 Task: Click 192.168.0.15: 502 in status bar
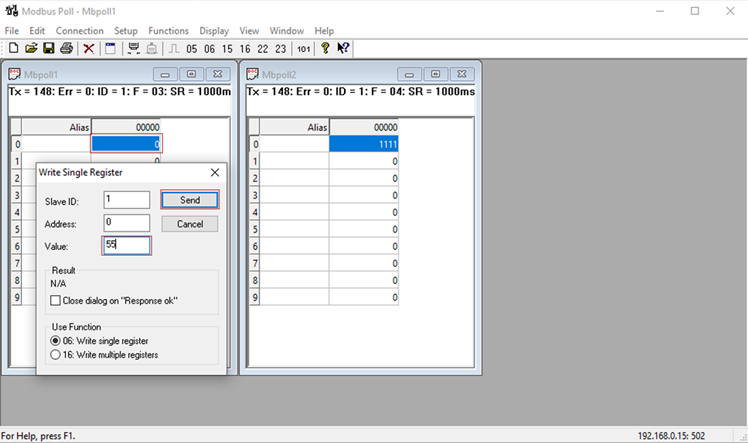(671, 436)
